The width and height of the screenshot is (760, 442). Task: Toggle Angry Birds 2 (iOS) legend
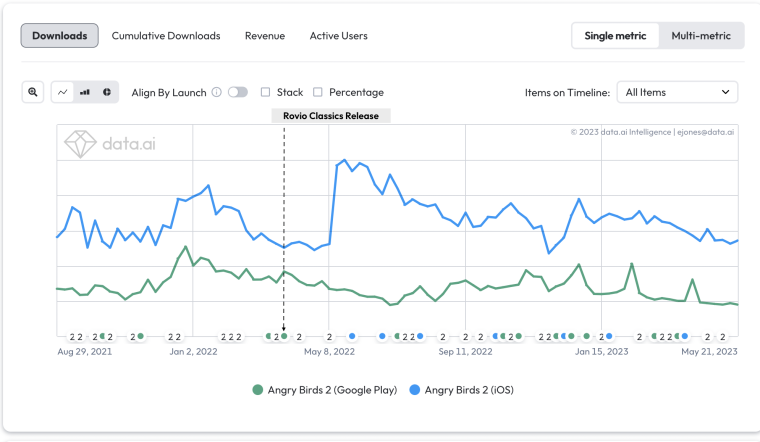click(x=461, y=390)
